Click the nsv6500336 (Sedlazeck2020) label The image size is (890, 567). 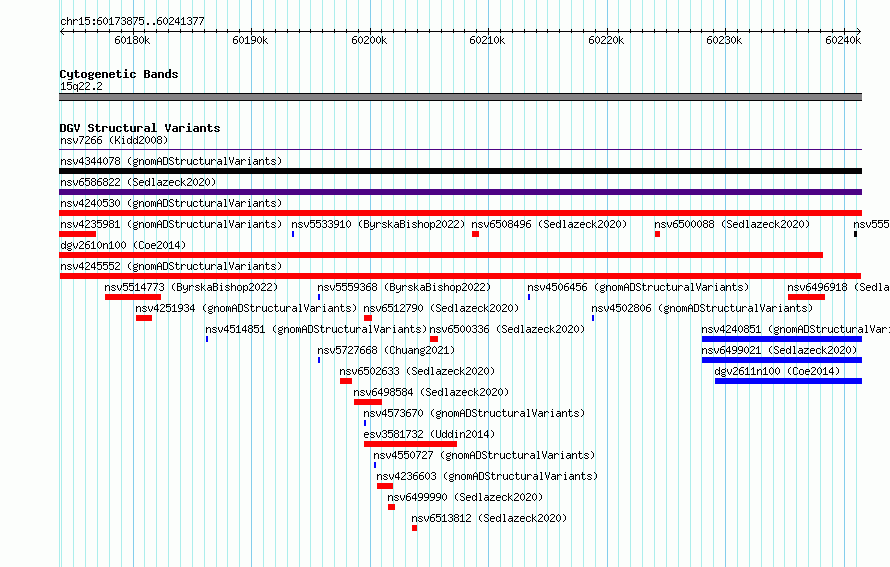507,329
